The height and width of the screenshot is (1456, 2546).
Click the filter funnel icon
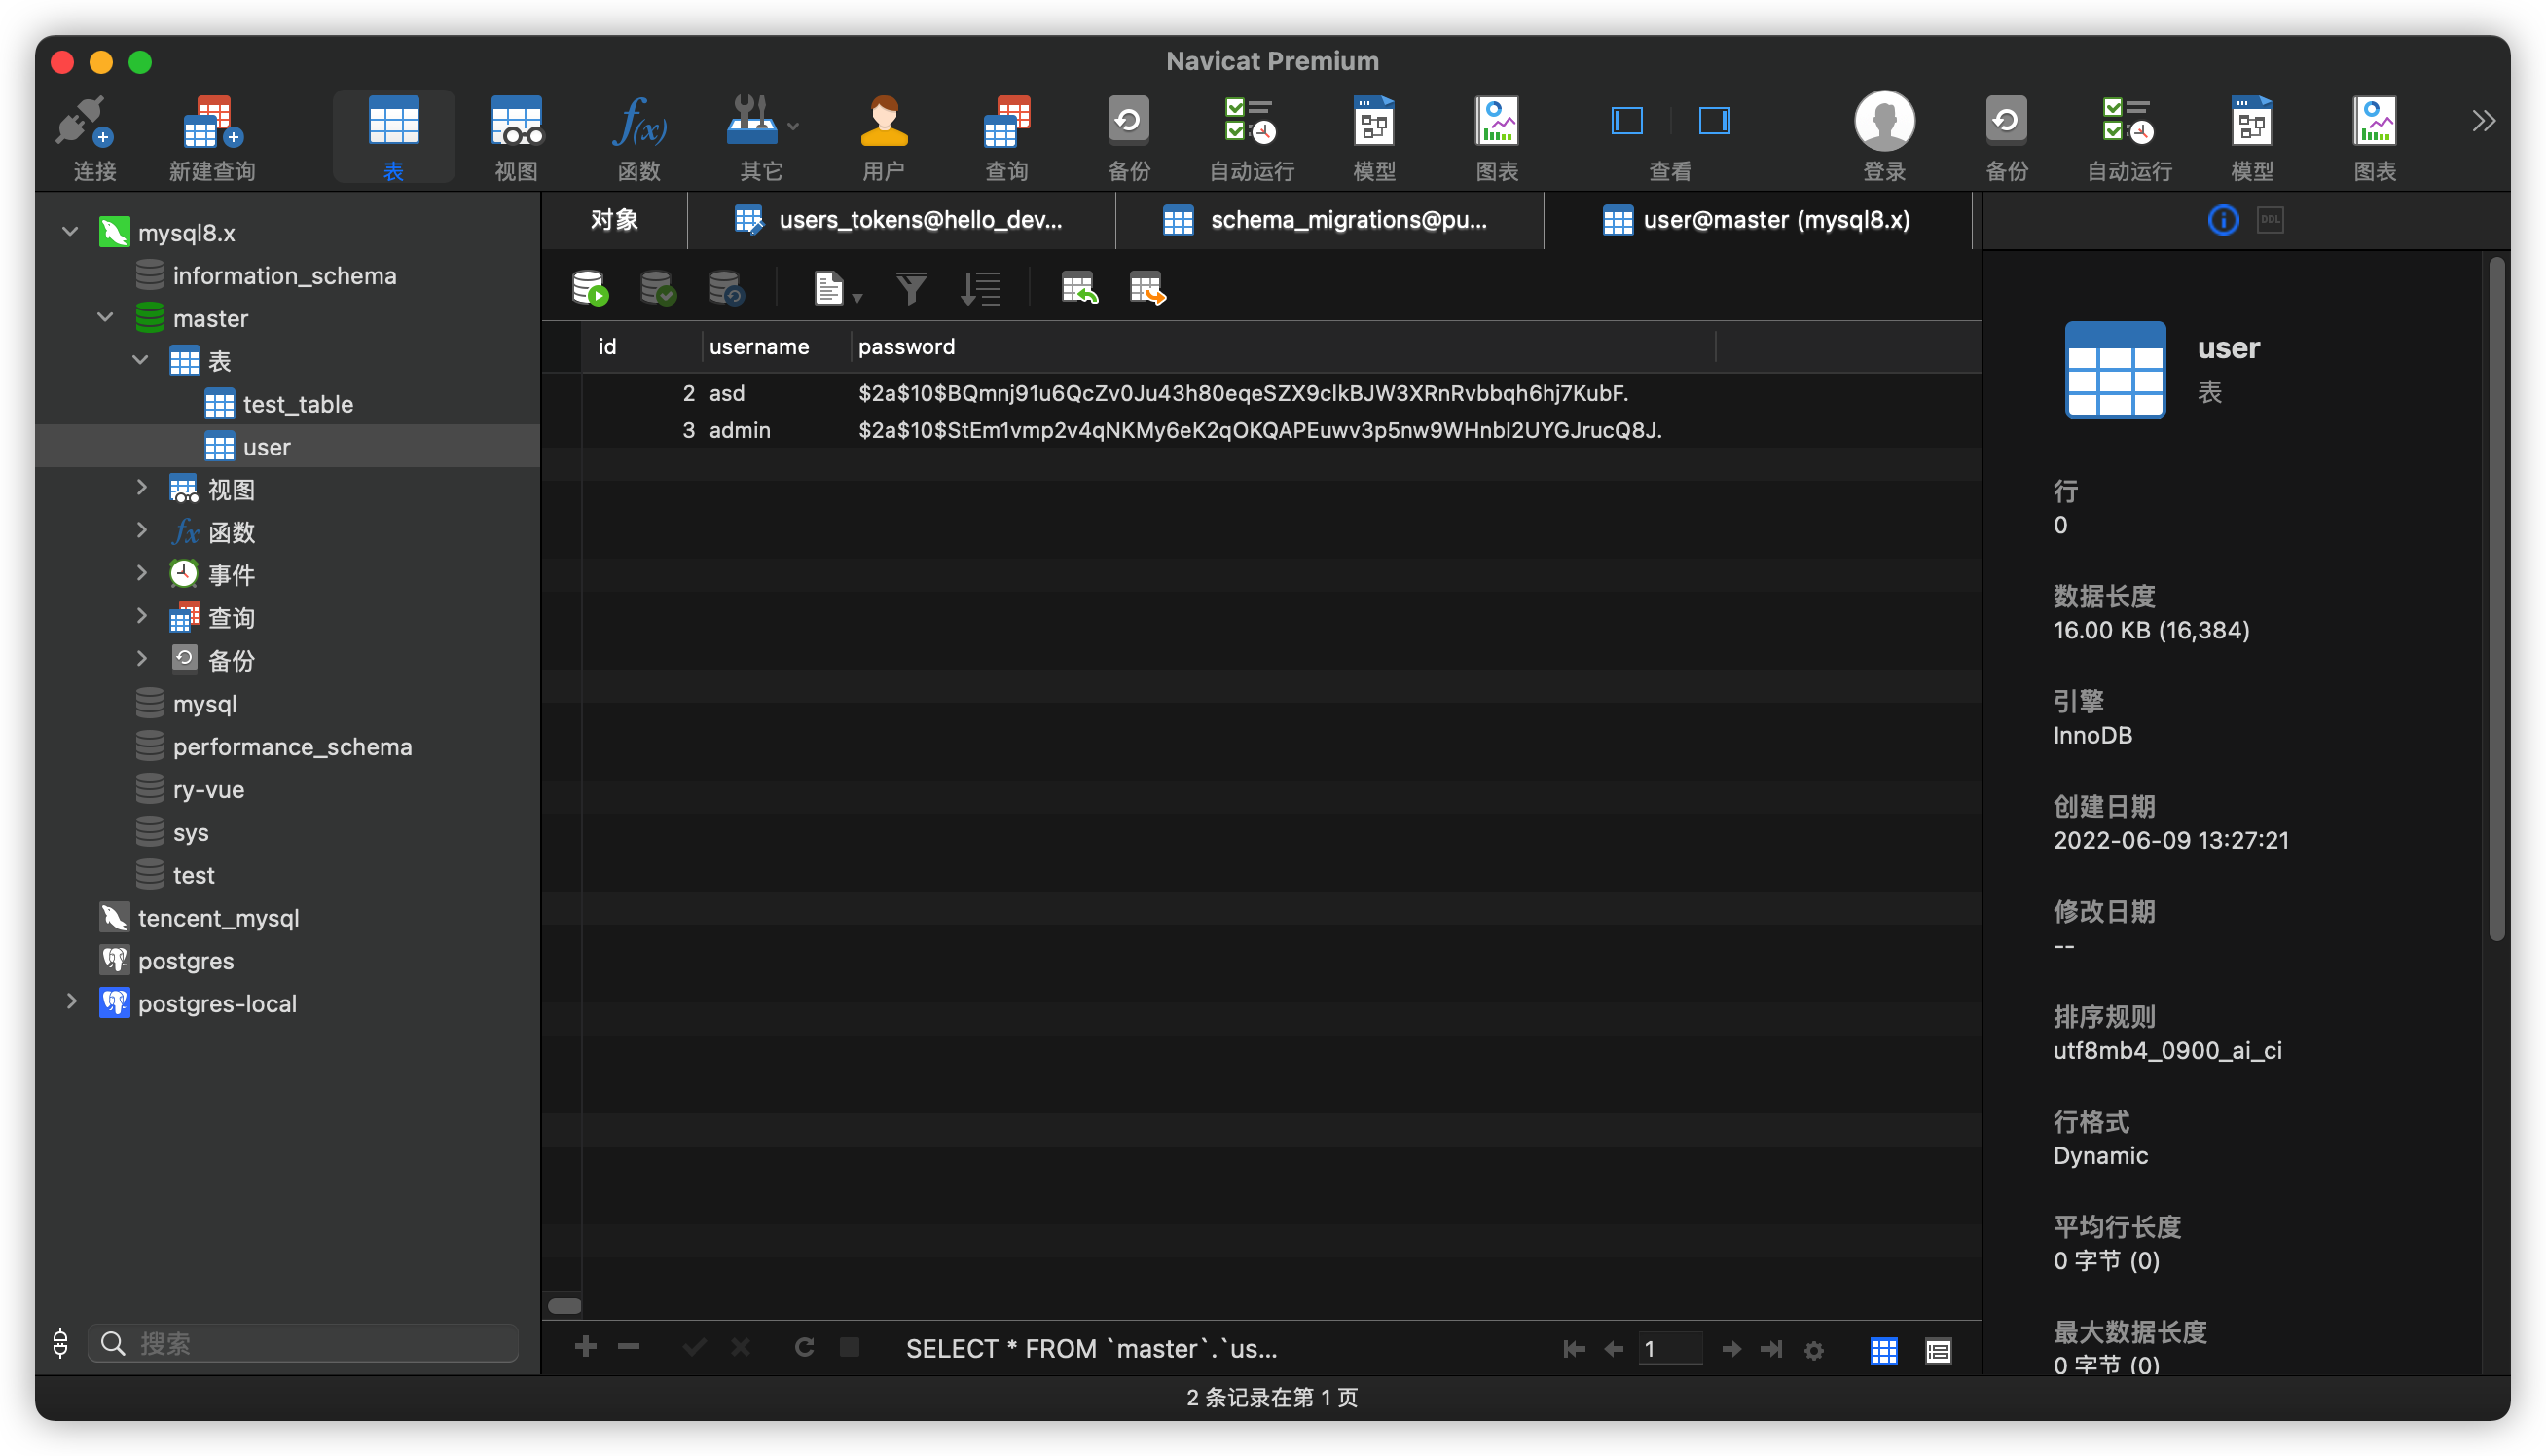(910, 289)
